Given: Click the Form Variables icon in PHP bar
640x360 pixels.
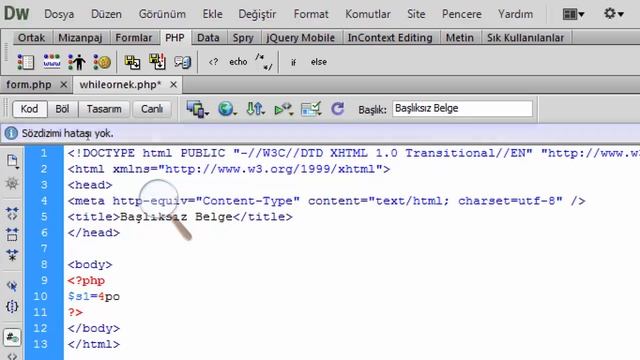Looking at the screenshot, I should click(26, 62).
